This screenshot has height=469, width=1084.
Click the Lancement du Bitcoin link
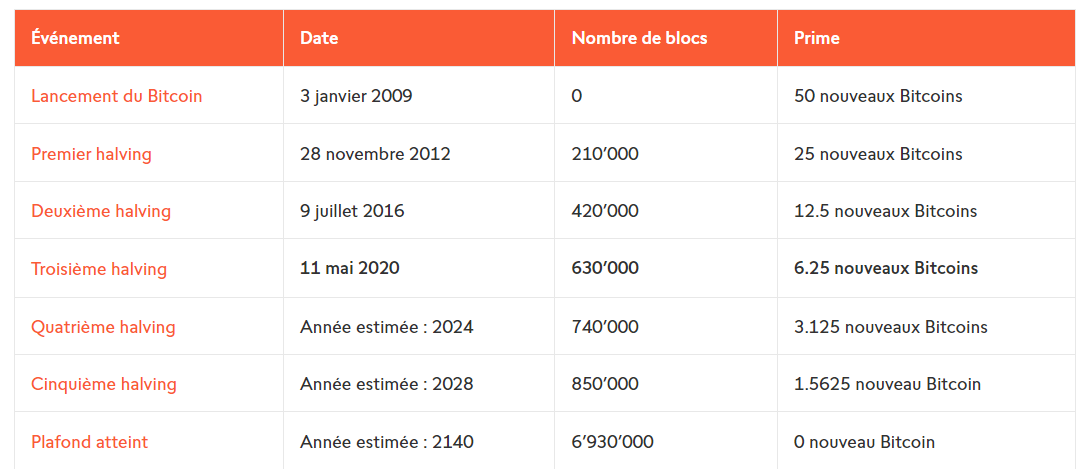pos(117,96)
